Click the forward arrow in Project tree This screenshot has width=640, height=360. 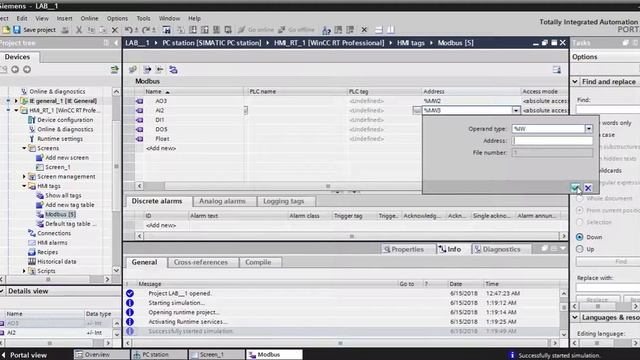[27, 69]
